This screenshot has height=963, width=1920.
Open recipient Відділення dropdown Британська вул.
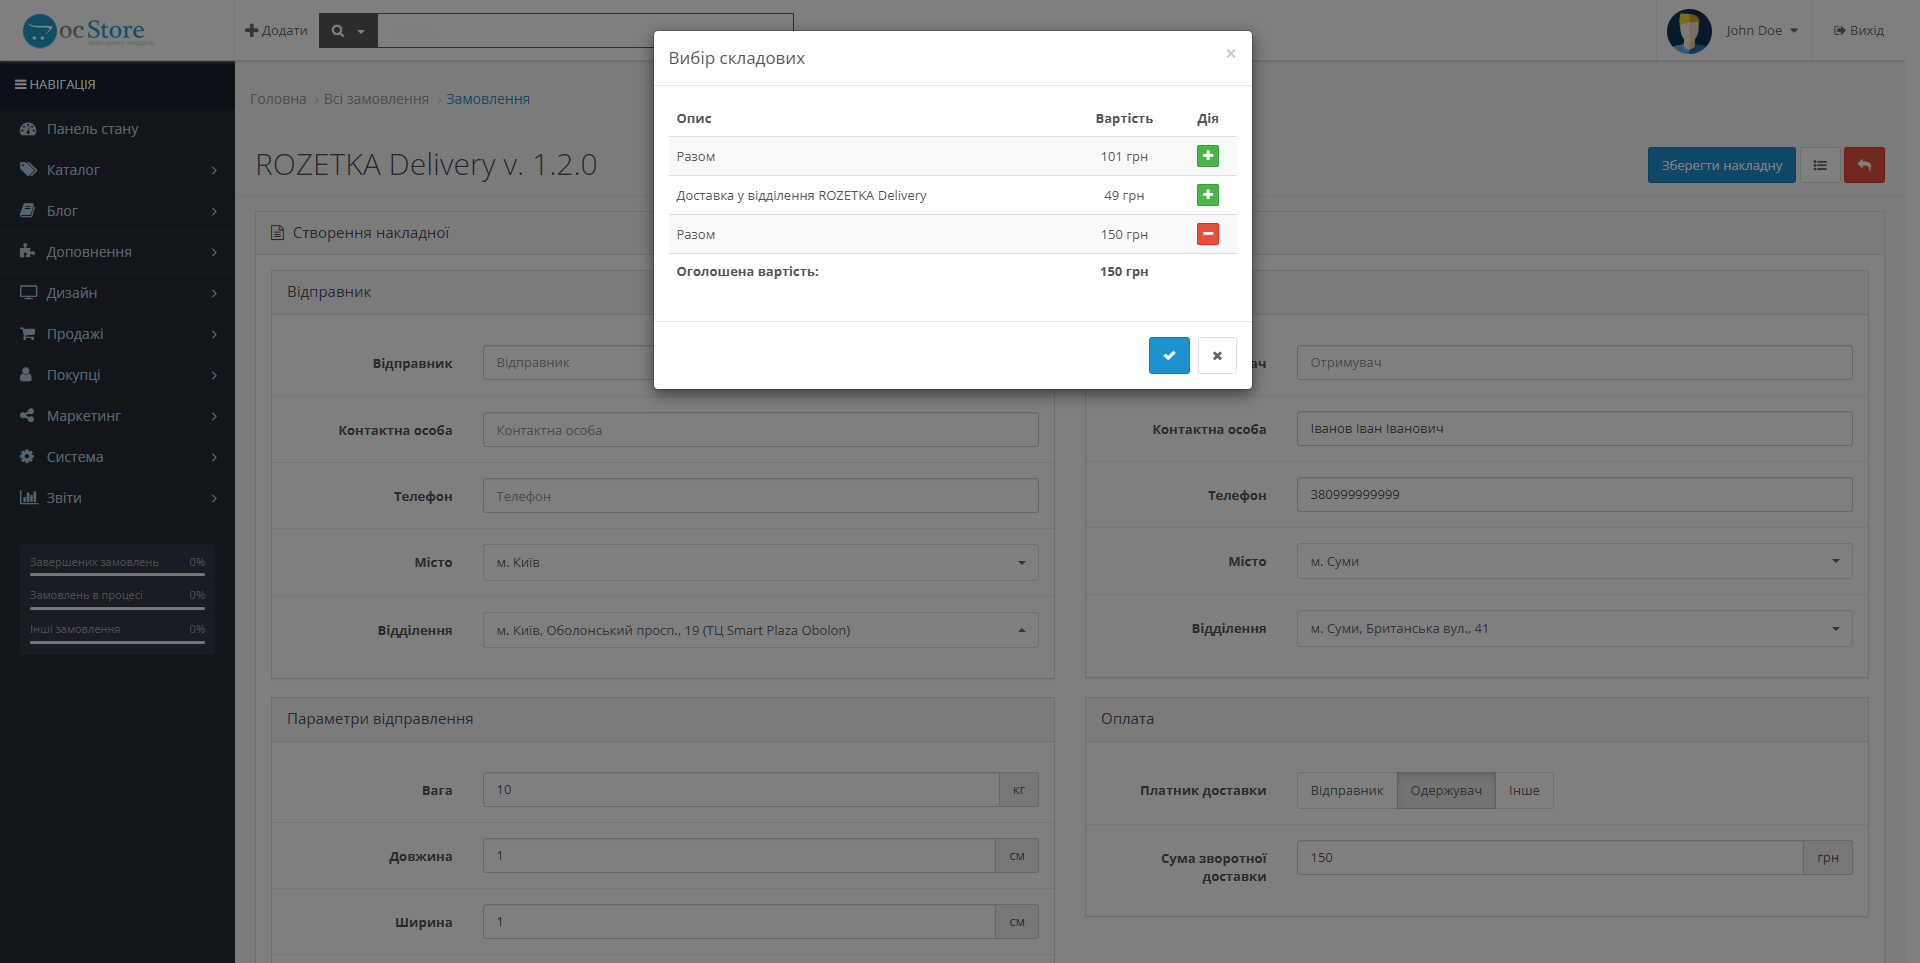point(1574,628)
